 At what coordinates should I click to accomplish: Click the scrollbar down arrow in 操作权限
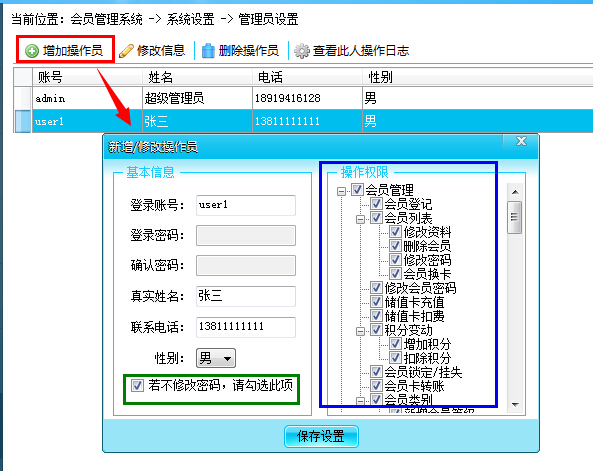pyautogui.click(x=515, y=404)
